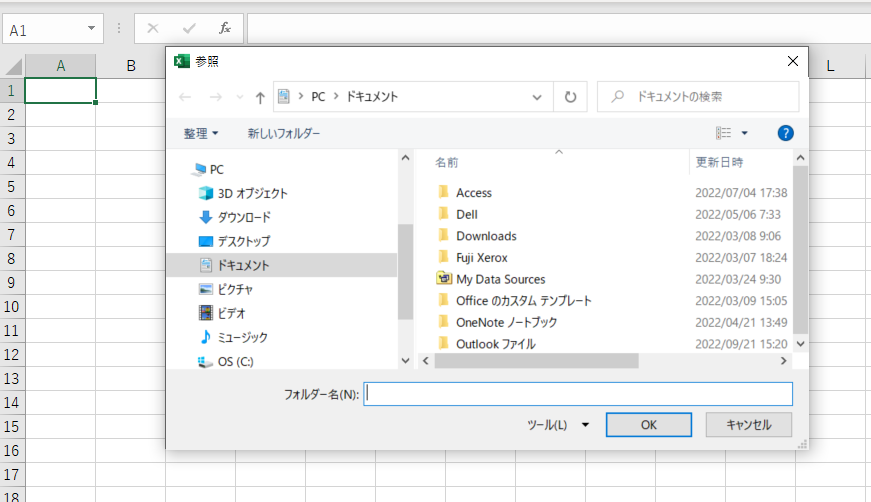Open the help question mark icon
This screenshot has height=502, width=871.
[x=785, y=133]
